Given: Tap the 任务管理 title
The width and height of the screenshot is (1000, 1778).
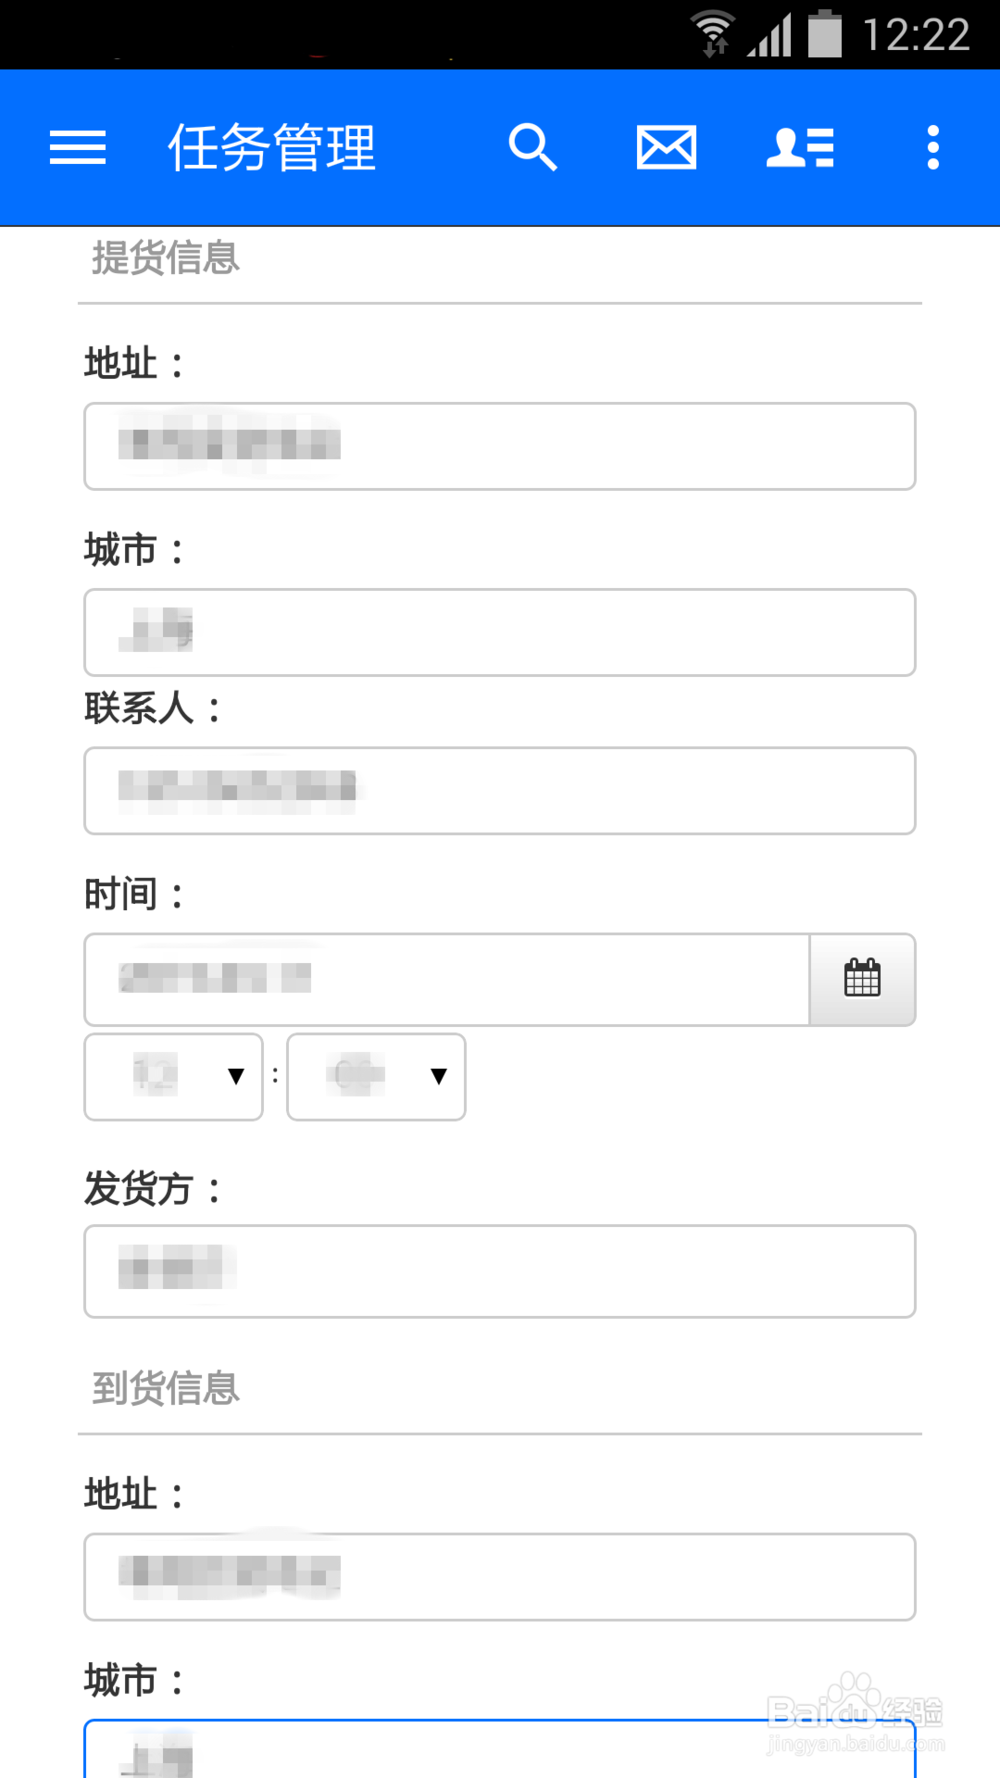Looking at the screenshot, I should [272, 148].
